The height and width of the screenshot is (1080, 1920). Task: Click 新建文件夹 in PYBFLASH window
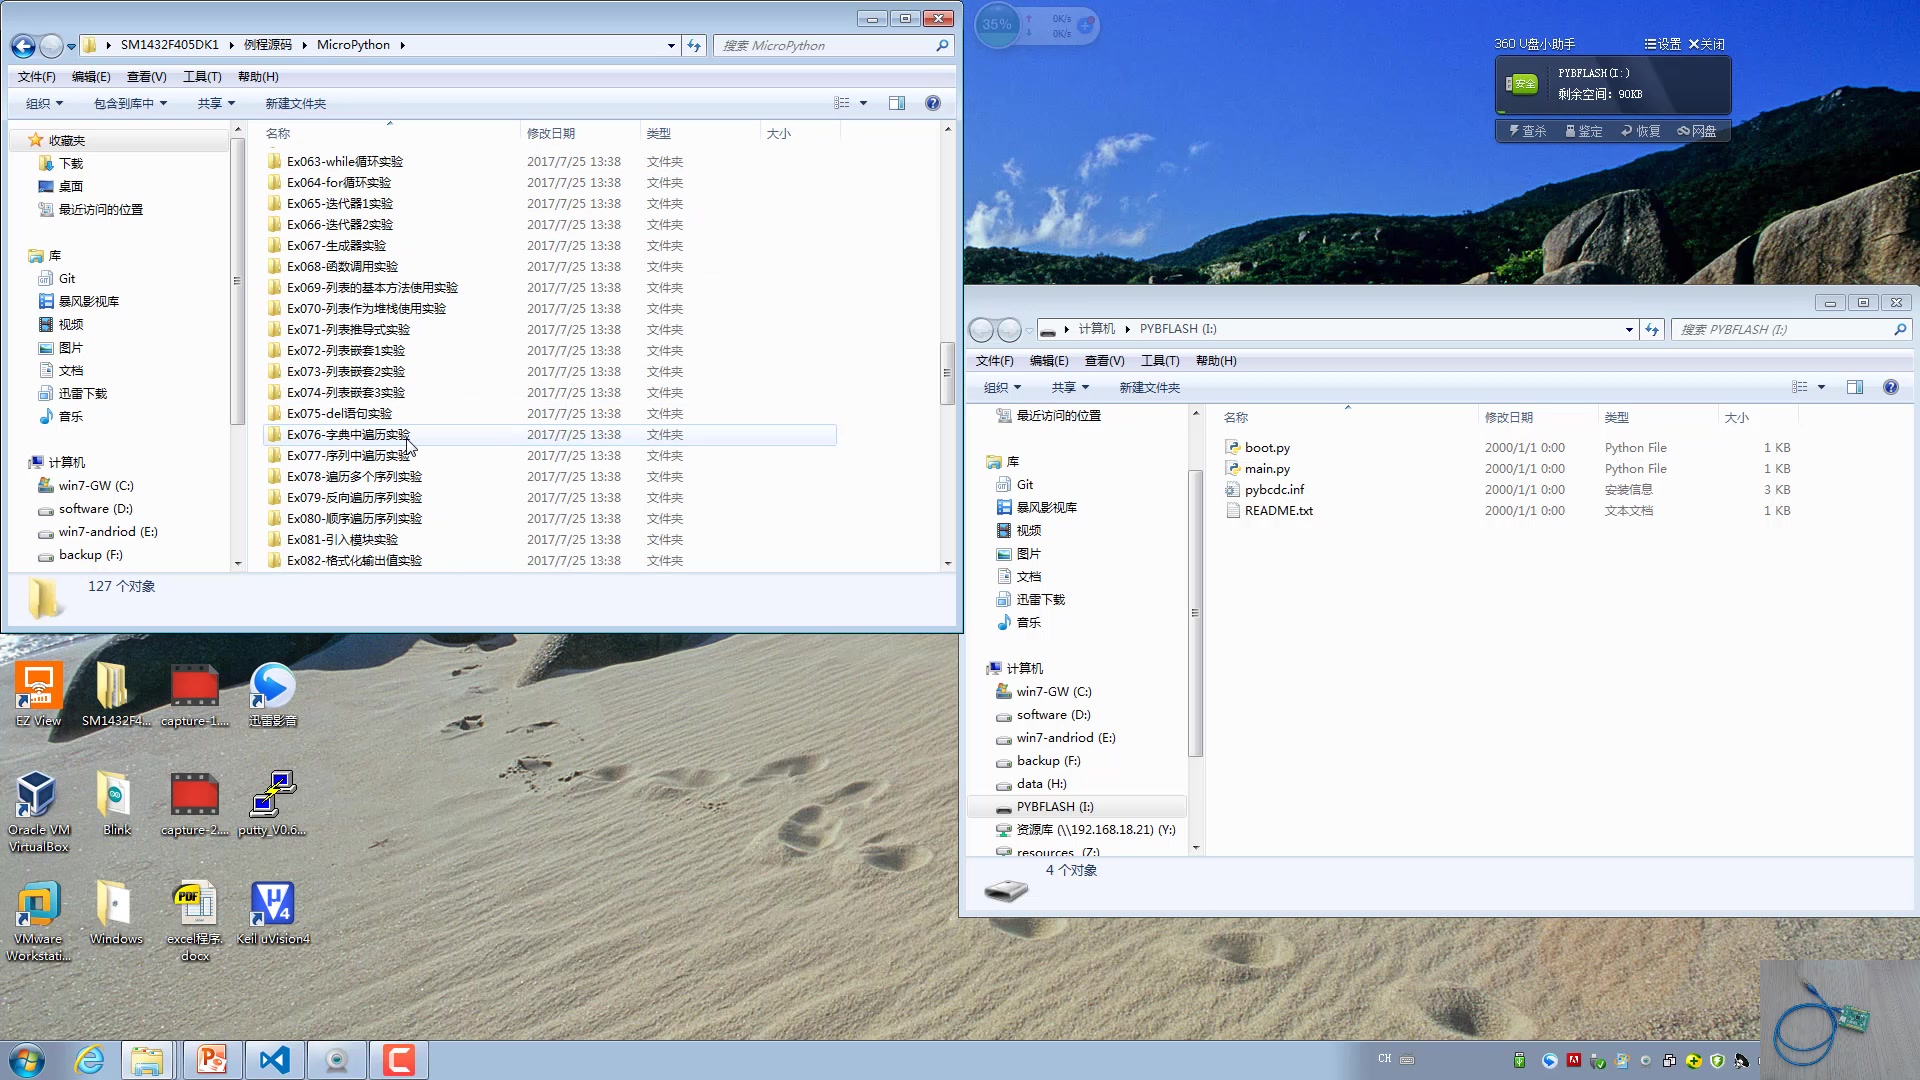coord(1149,387)
